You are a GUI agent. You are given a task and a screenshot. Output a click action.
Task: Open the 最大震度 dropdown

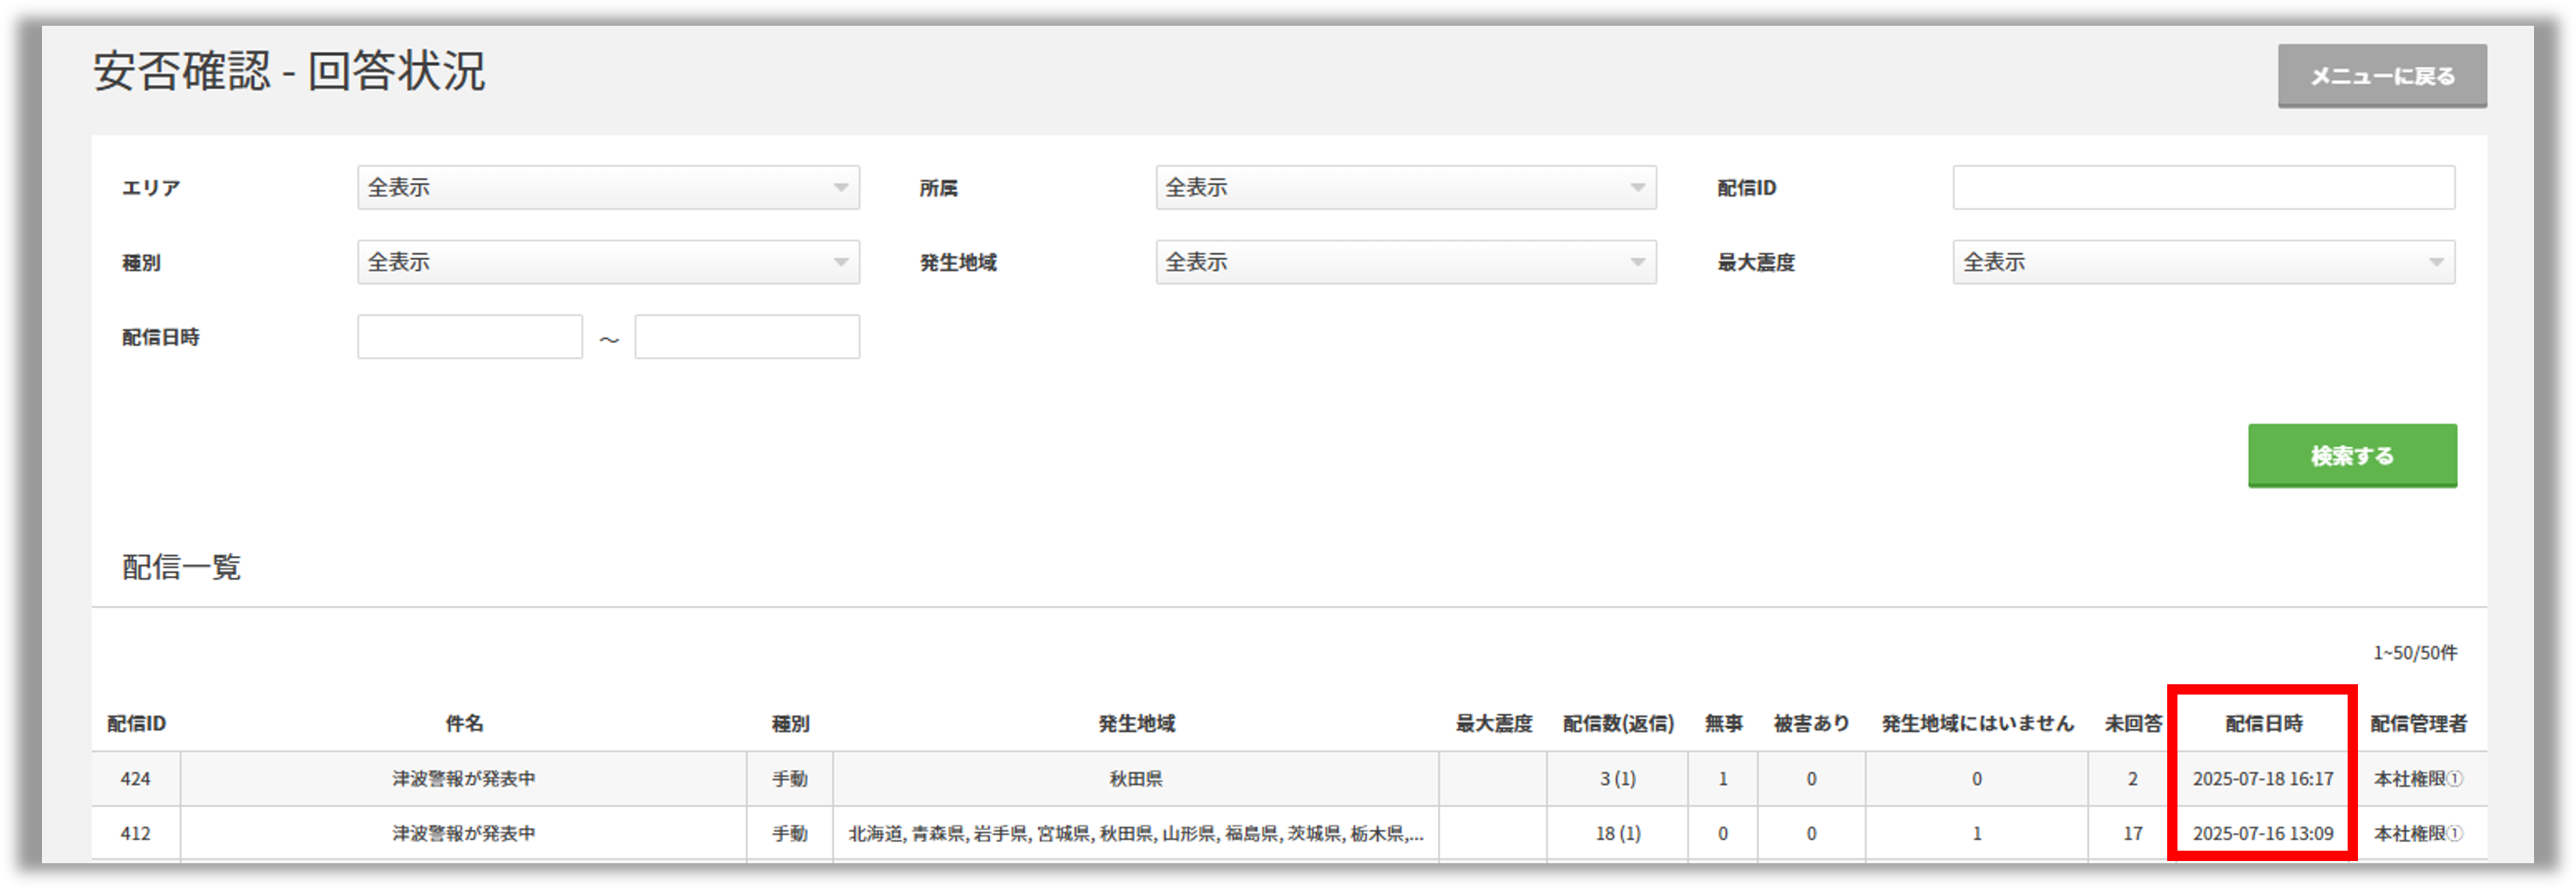click(2203, 262)
